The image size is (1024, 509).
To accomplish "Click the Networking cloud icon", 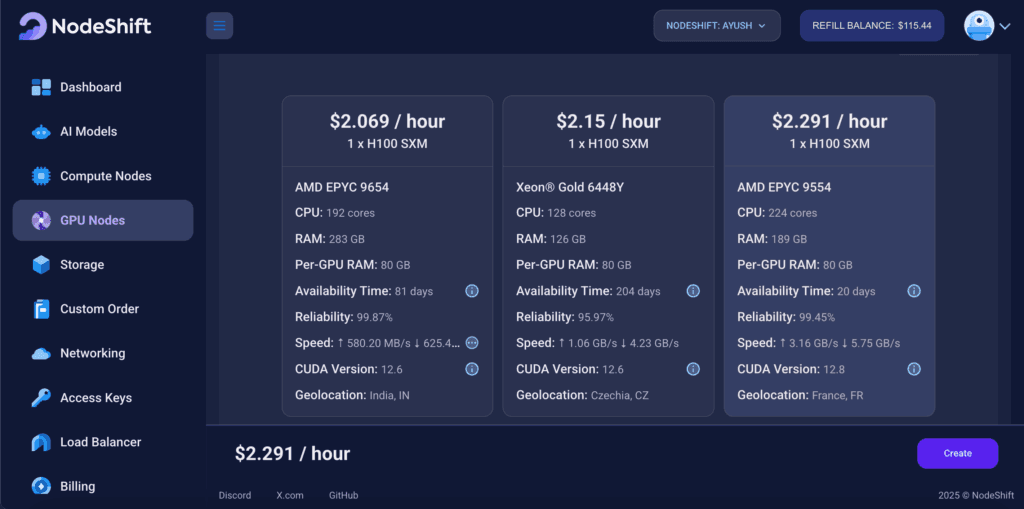I will pos(41,353).
